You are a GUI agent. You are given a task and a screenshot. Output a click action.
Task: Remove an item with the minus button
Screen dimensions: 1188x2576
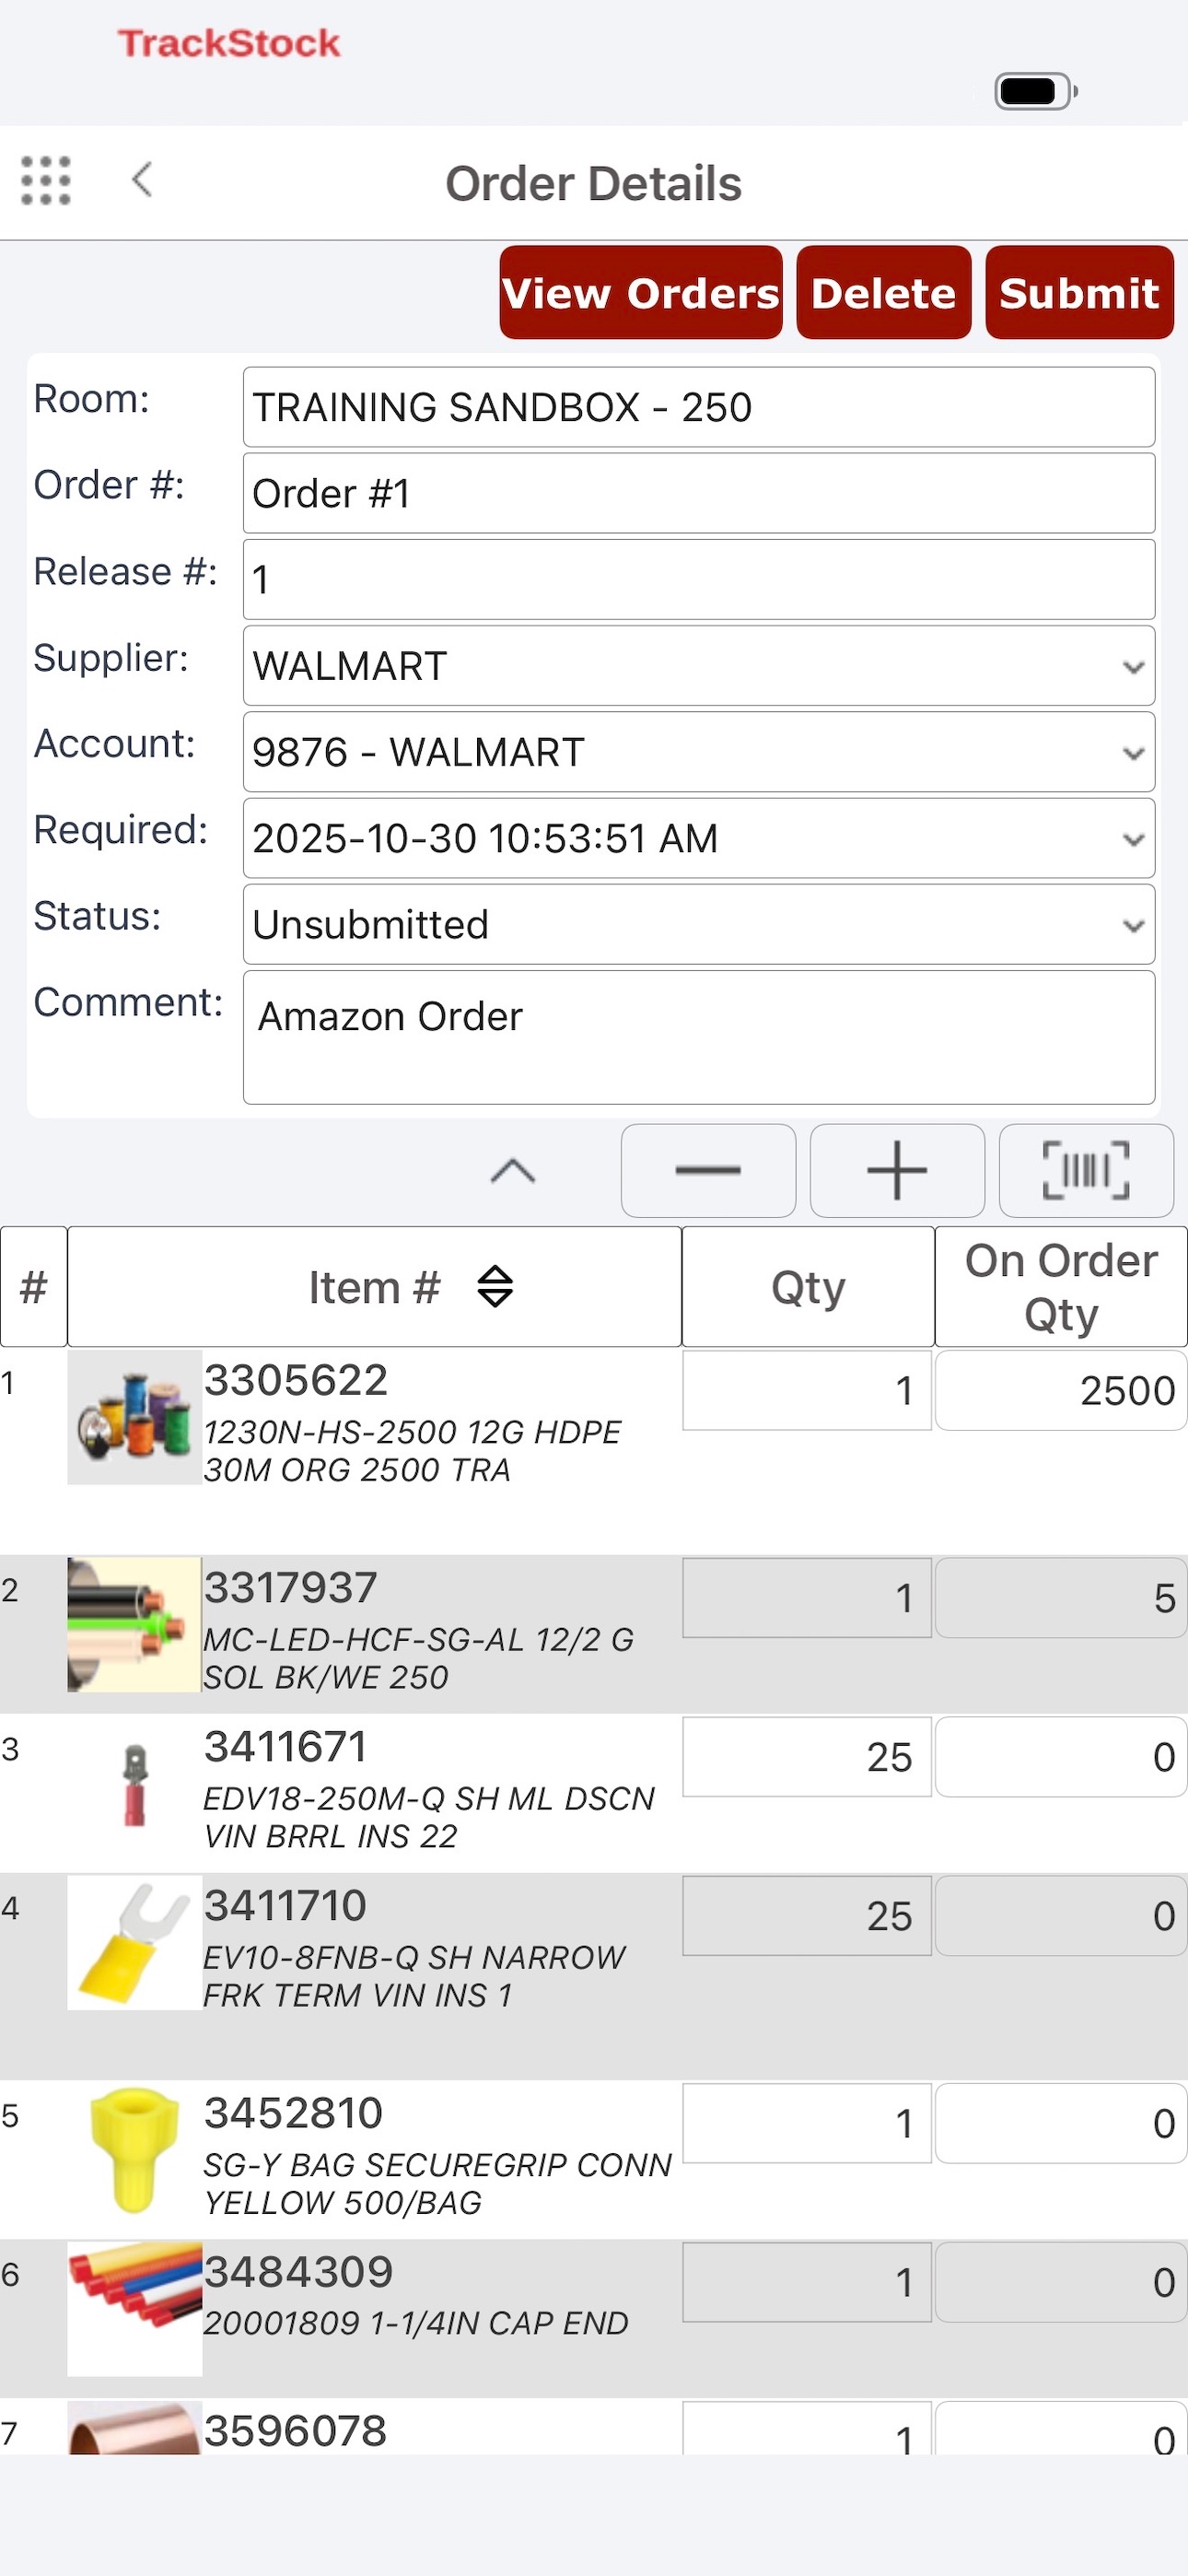click(x=708, y=1170)
